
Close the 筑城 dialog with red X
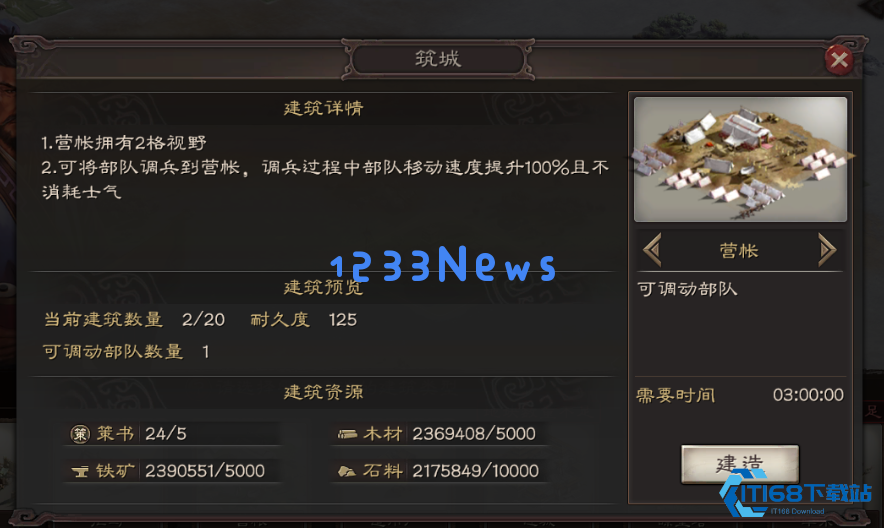839,60
